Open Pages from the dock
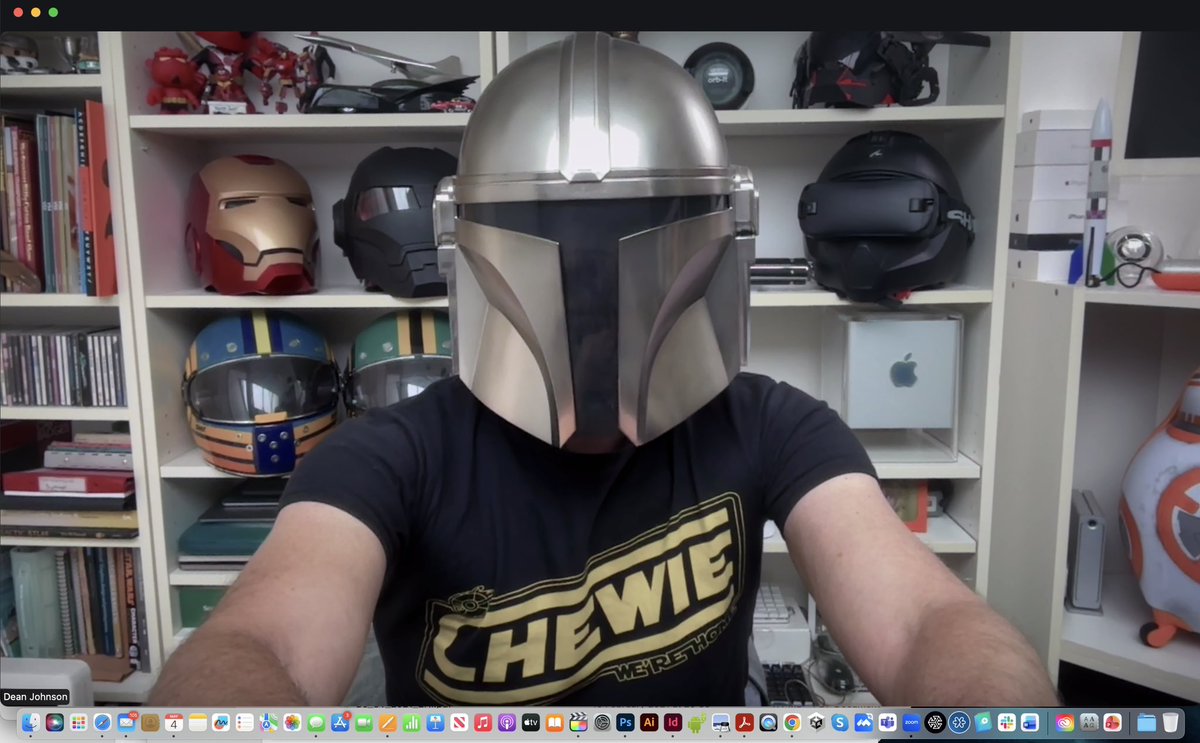This screenshot has height=743, width=1200. click(387, 722)
